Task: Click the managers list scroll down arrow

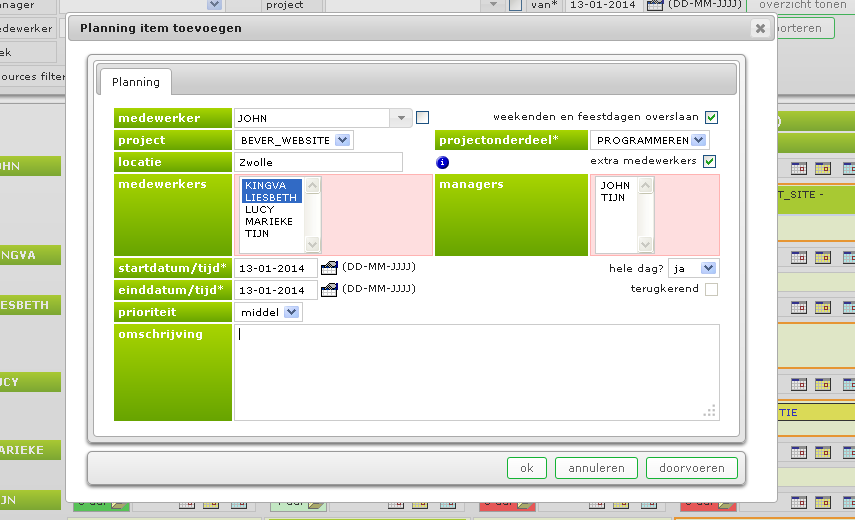Action: click(646, 245)
